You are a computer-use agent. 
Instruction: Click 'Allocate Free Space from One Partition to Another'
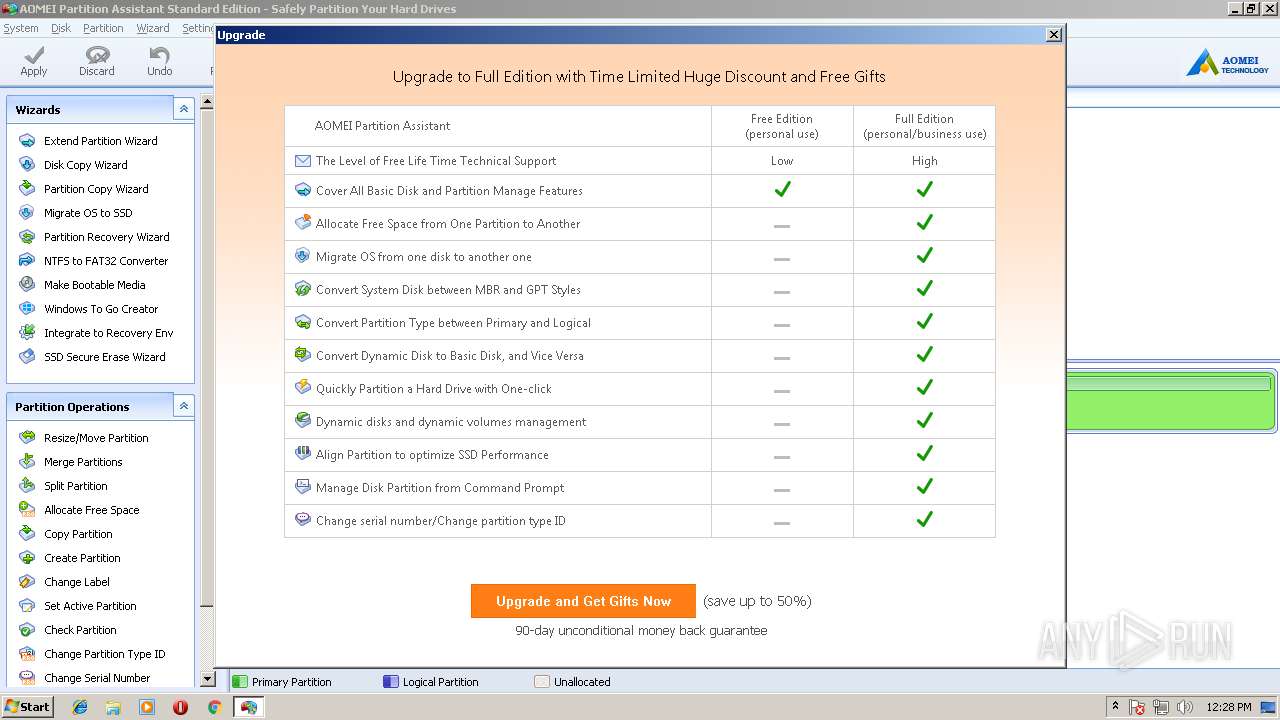click(x=448, y=224)
